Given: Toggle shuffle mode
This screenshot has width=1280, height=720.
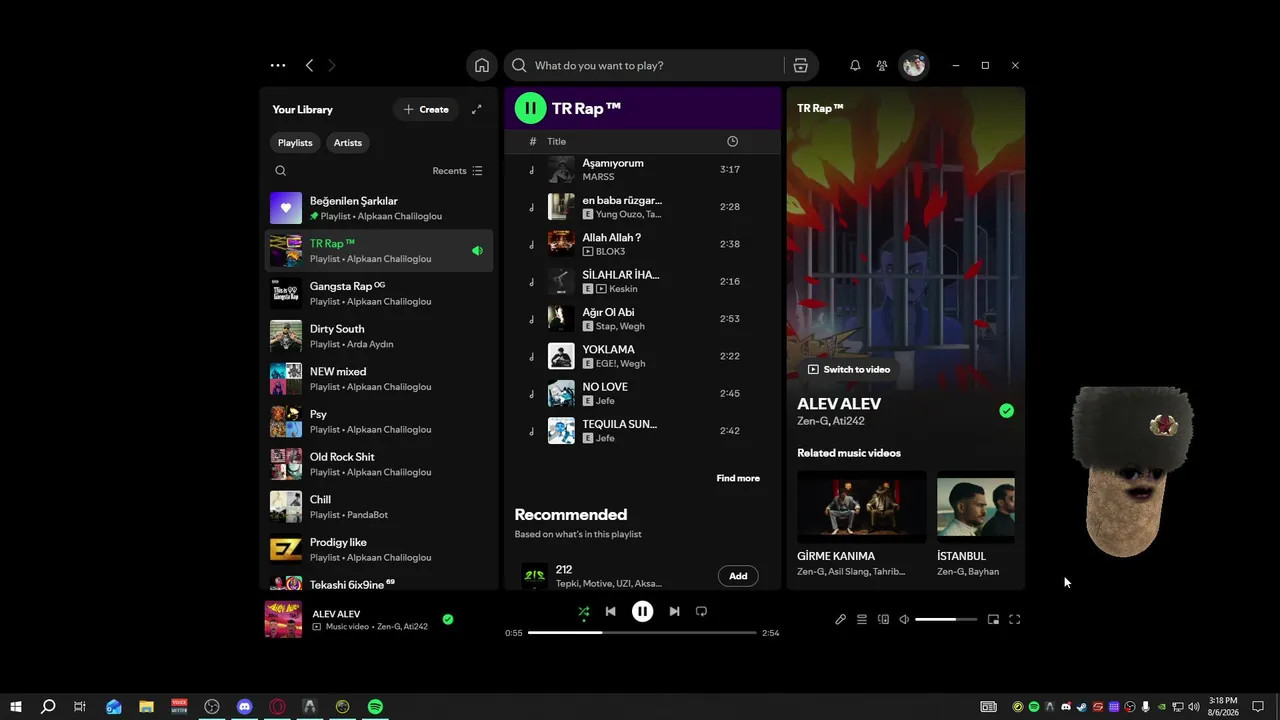Looking at the screenshot, I should pos(583,611).
